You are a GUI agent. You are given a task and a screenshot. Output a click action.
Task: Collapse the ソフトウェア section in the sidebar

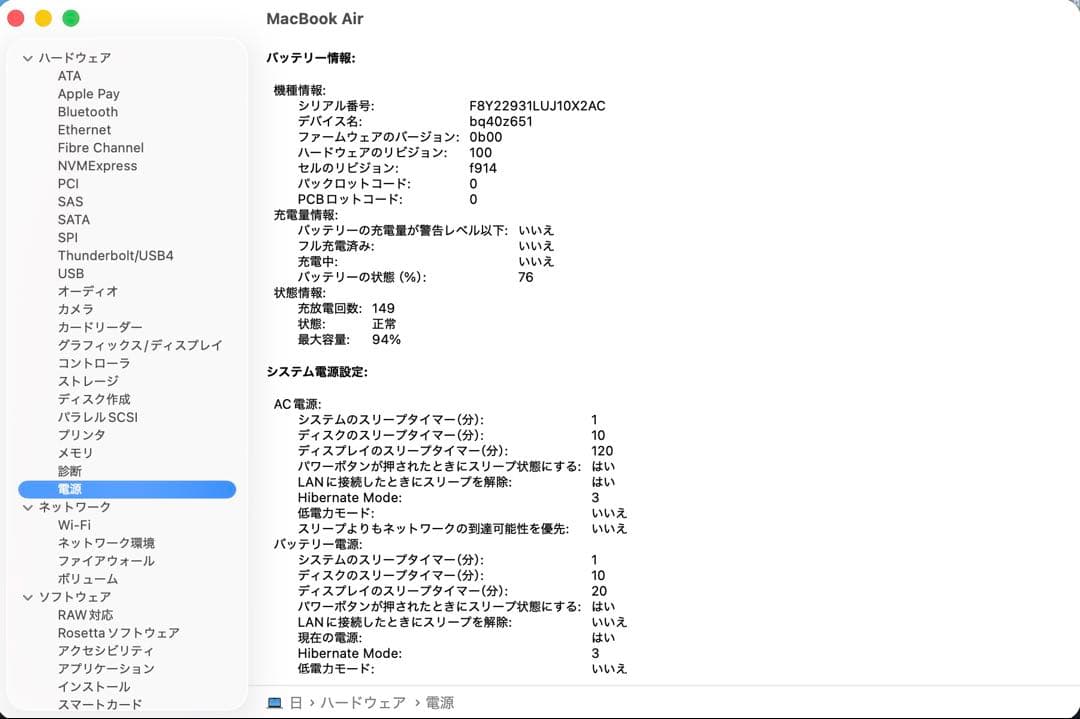pos(27,597)
